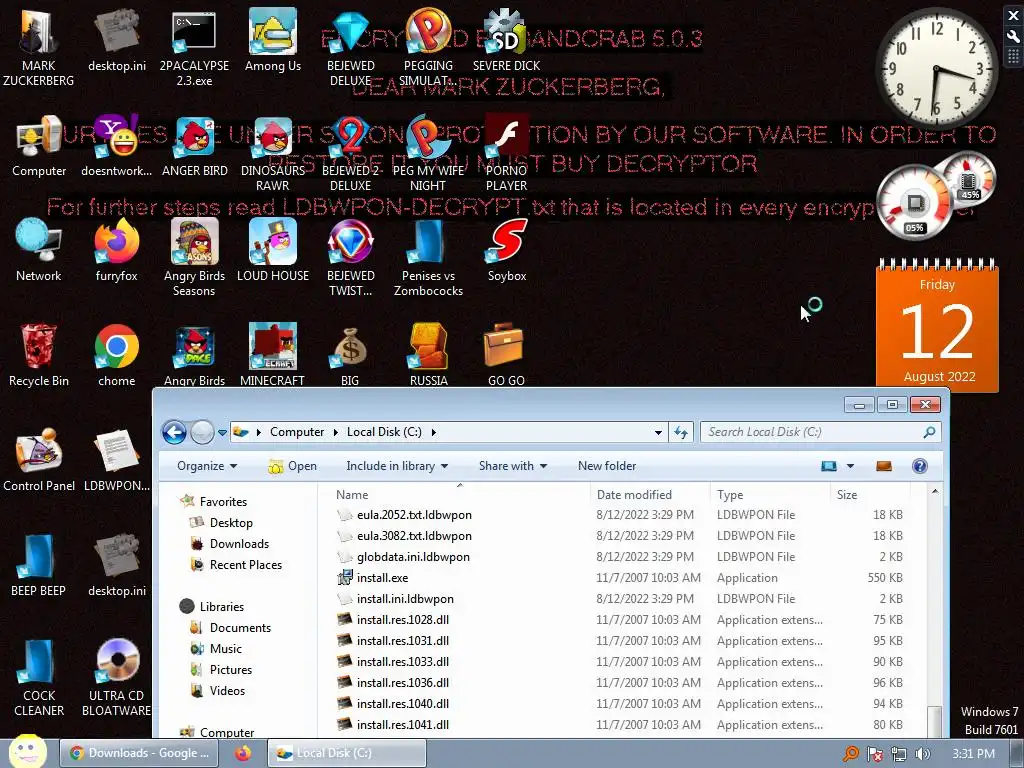The height and width of the screenshot is (768, 1024).
Task: Click the taskbar clock 3:31 PM
Action: tap(973, 754)
